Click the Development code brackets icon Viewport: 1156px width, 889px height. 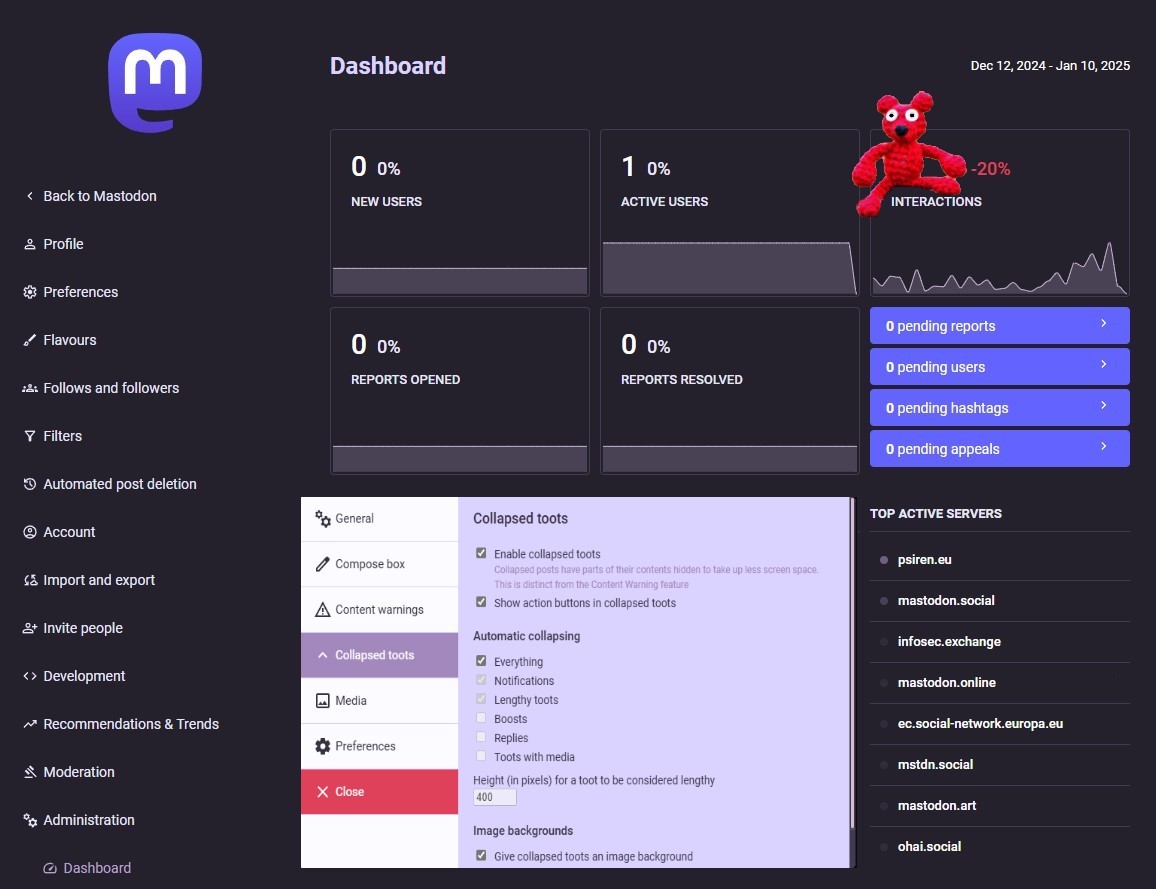click(29, 676)
